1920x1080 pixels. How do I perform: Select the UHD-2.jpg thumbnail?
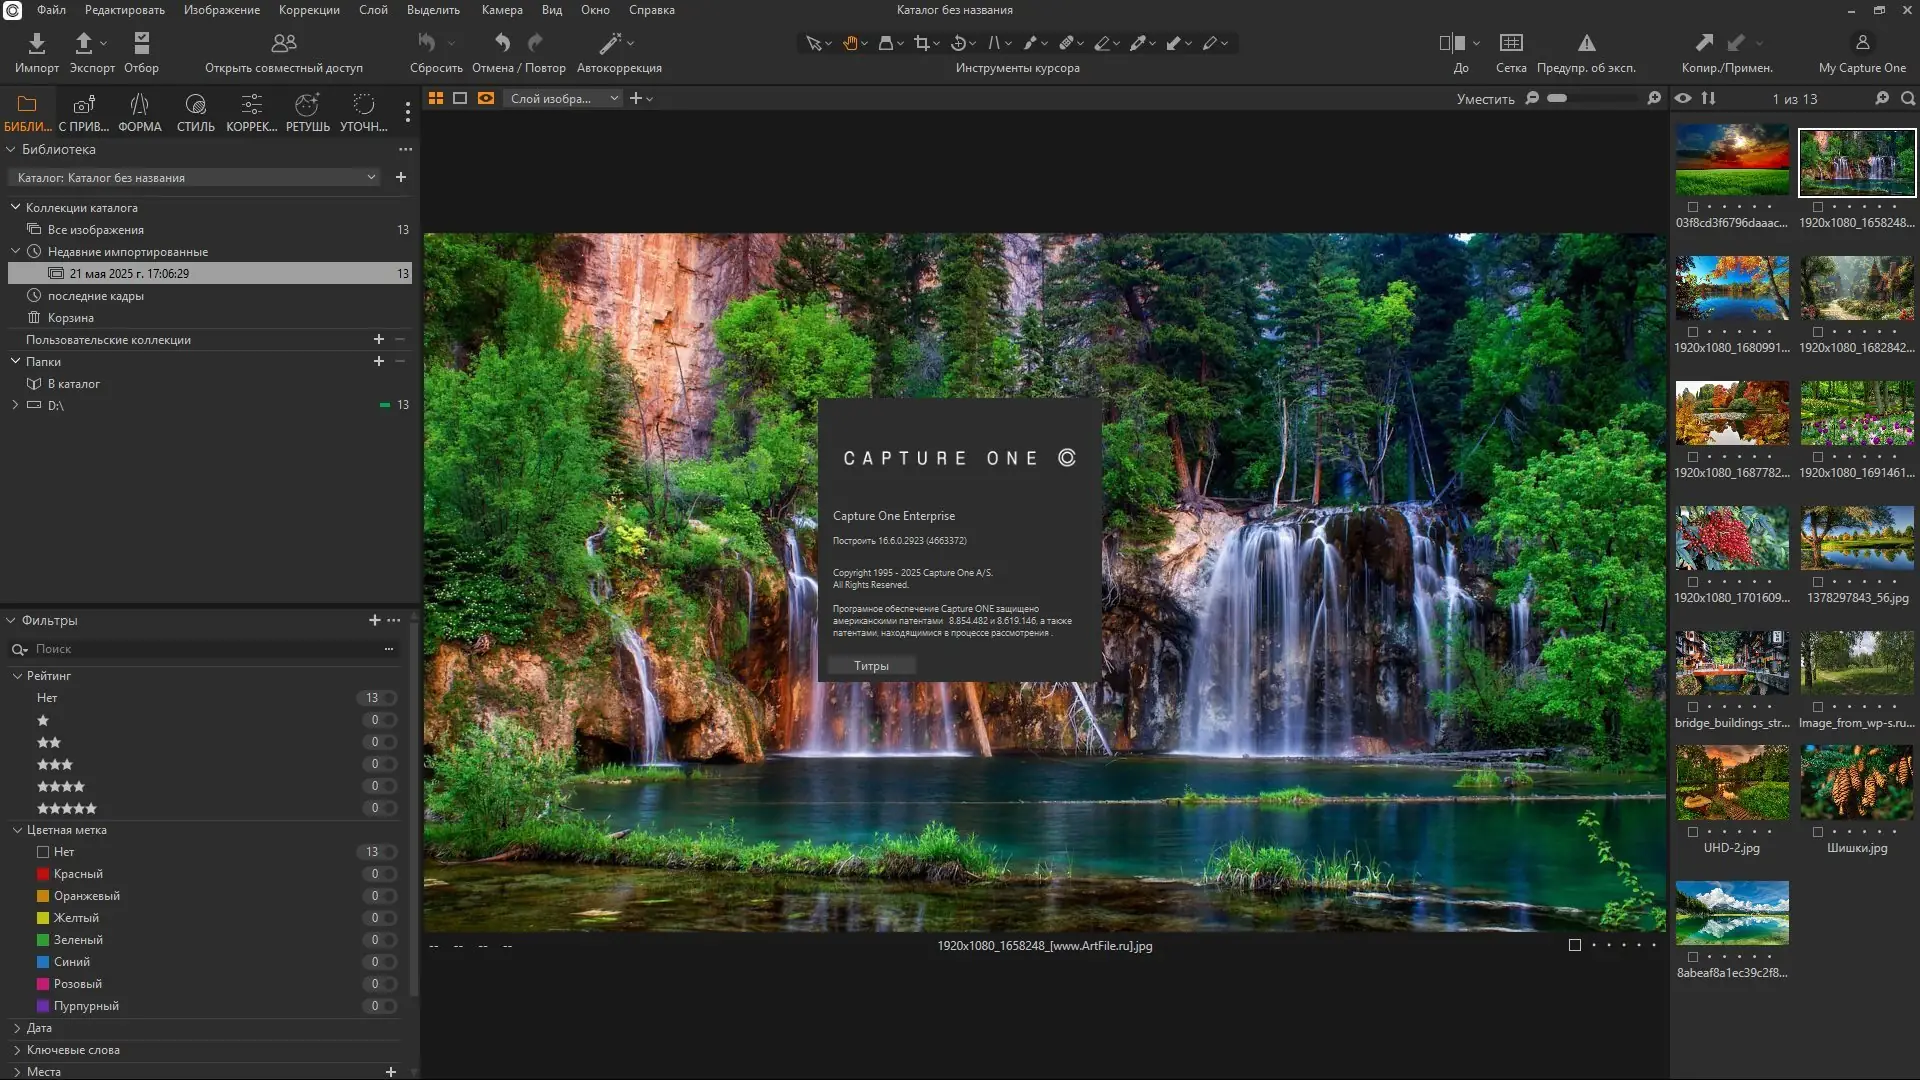click(x=1732, y=783)
